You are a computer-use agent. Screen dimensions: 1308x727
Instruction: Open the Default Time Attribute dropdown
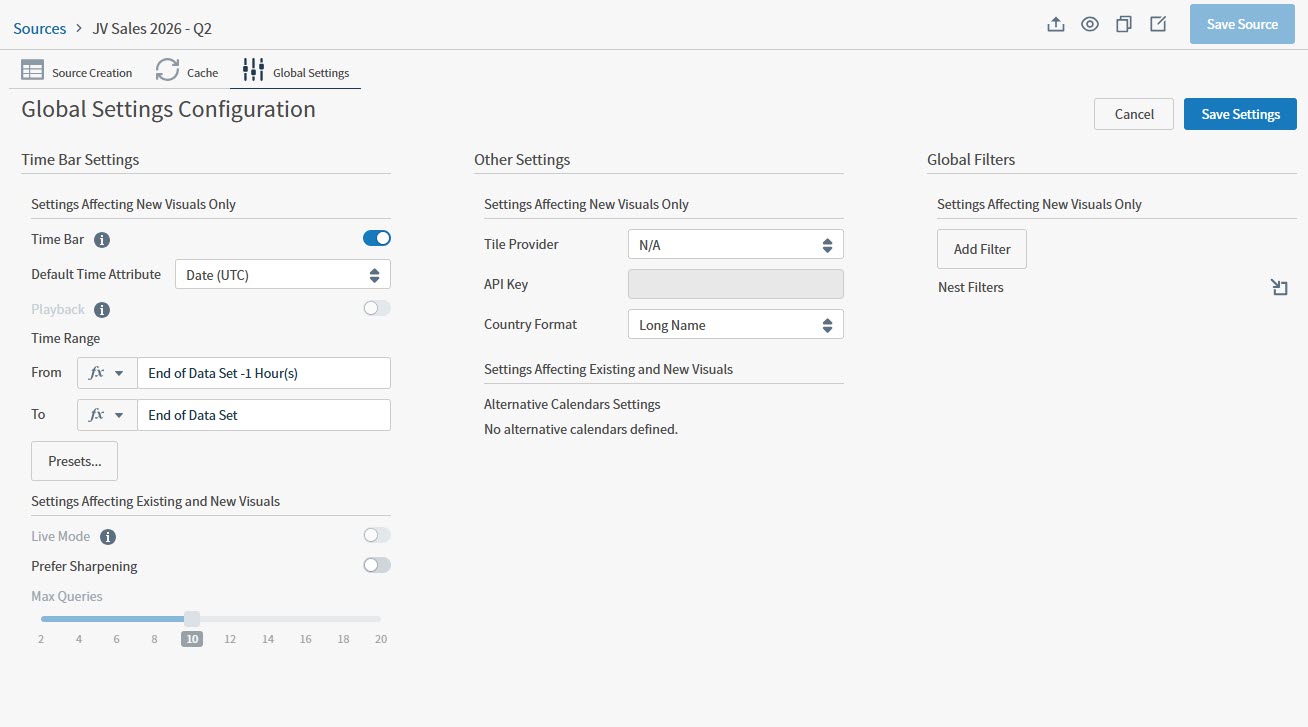[283, 274]
